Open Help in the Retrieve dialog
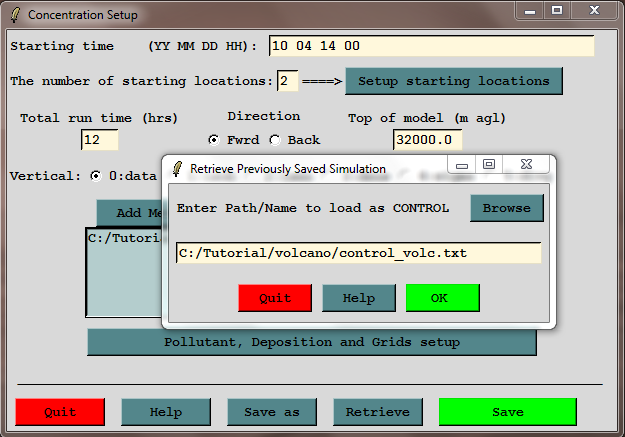Screen dimensions: 625x437 point(358,298)
